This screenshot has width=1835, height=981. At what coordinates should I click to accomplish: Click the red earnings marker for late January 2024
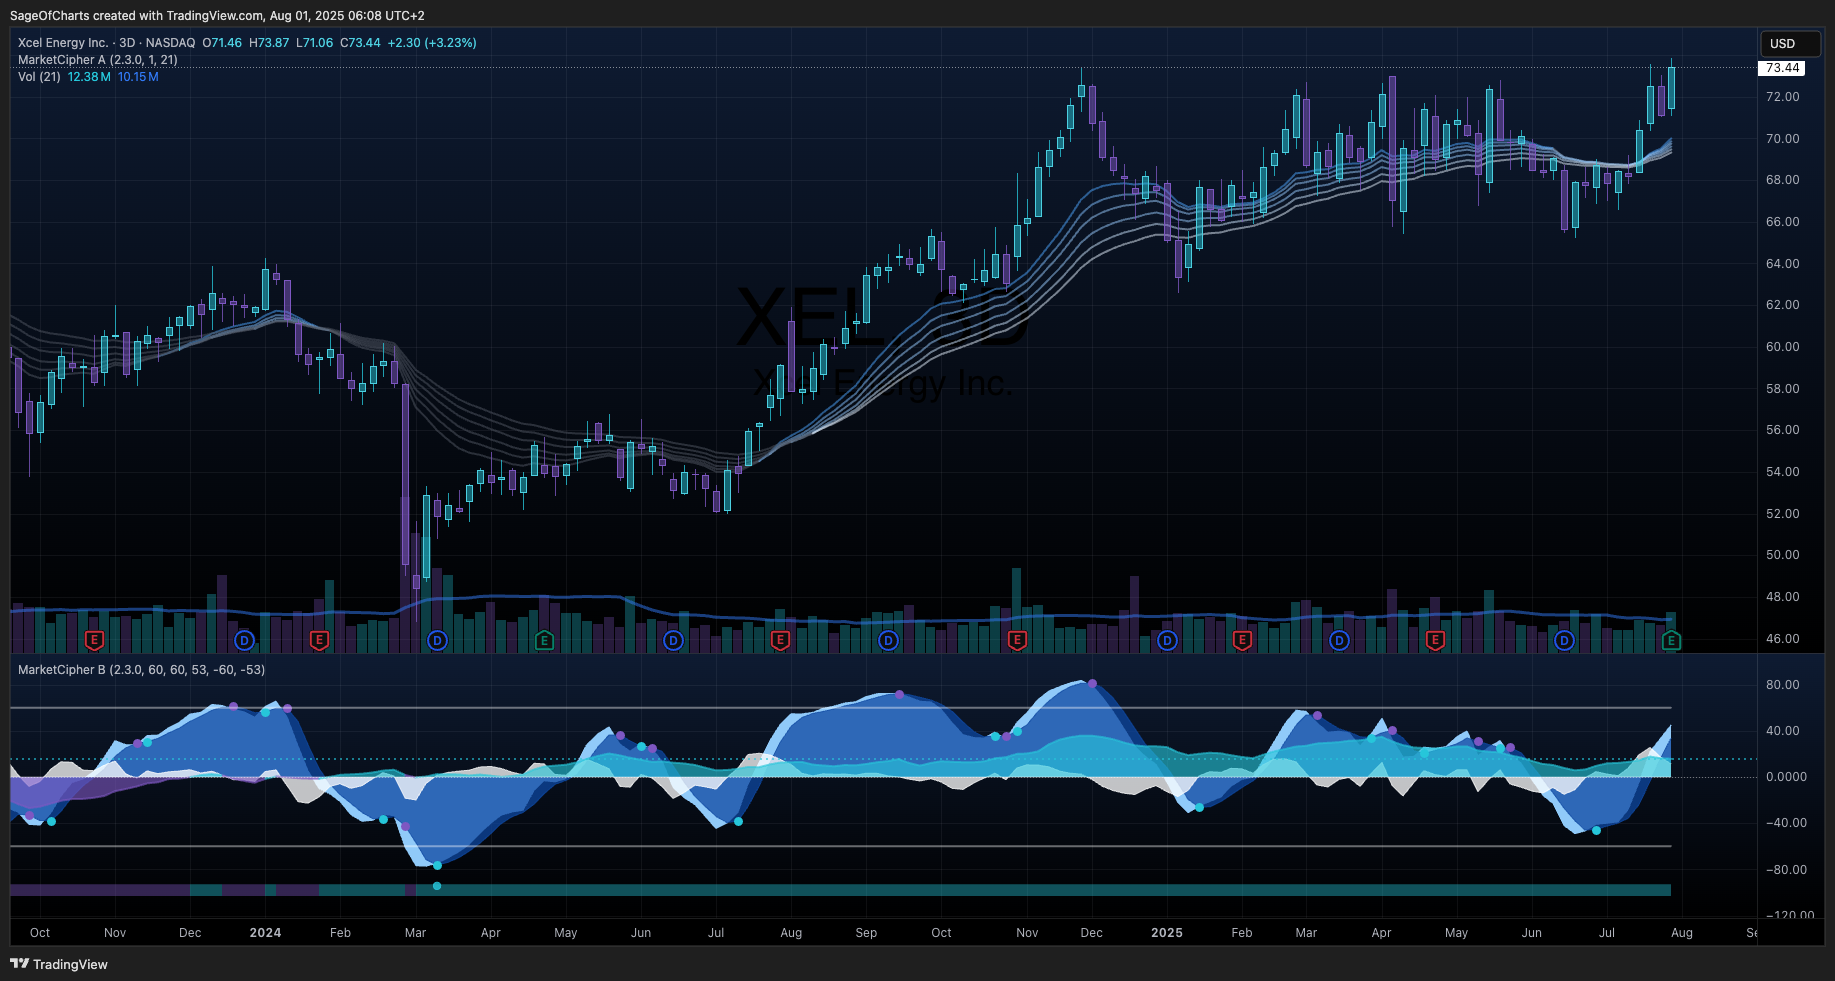[319, 640]
